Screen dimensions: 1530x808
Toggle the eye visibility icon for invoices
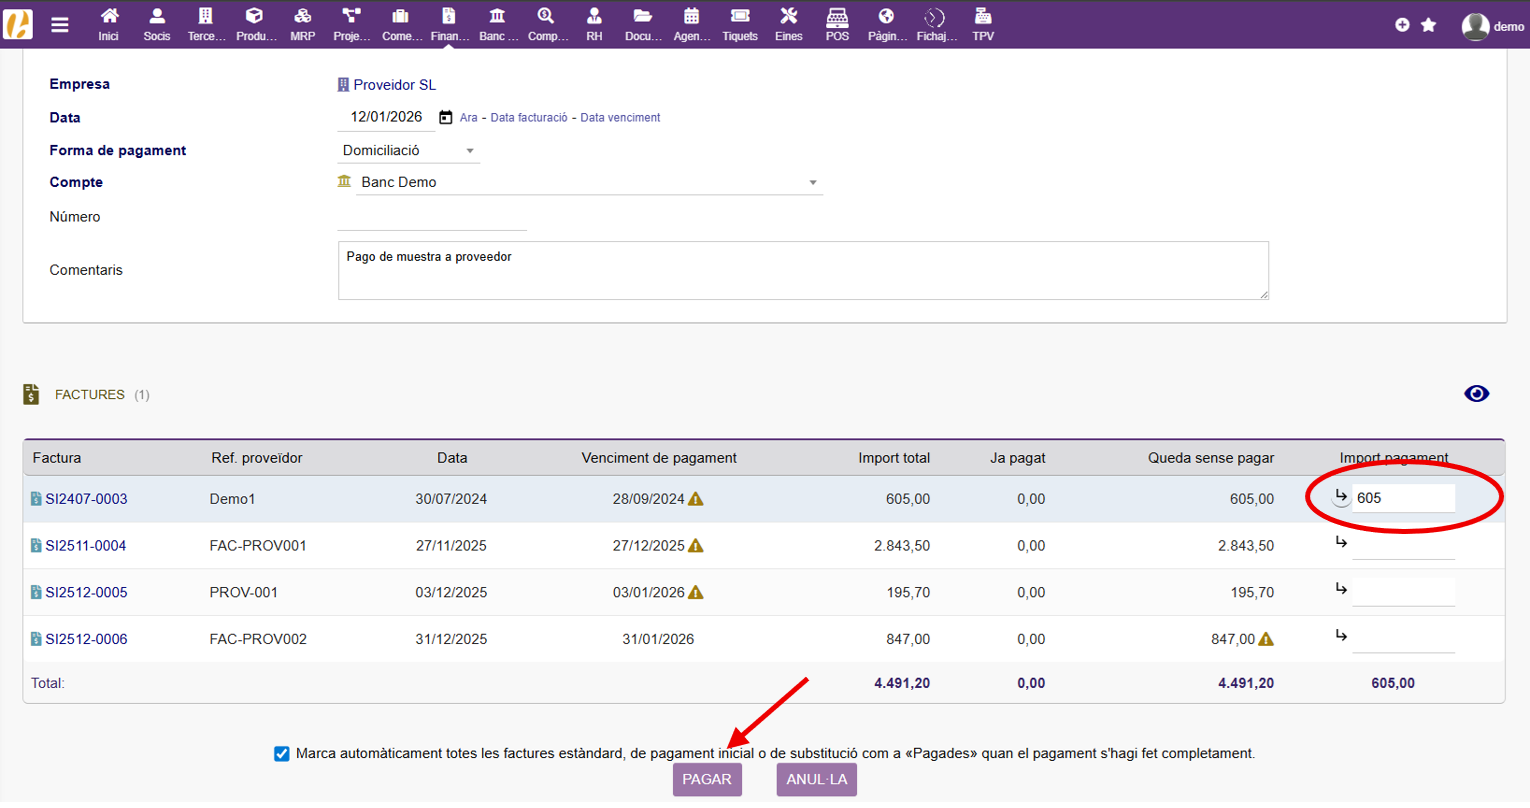click(1476, 394)
